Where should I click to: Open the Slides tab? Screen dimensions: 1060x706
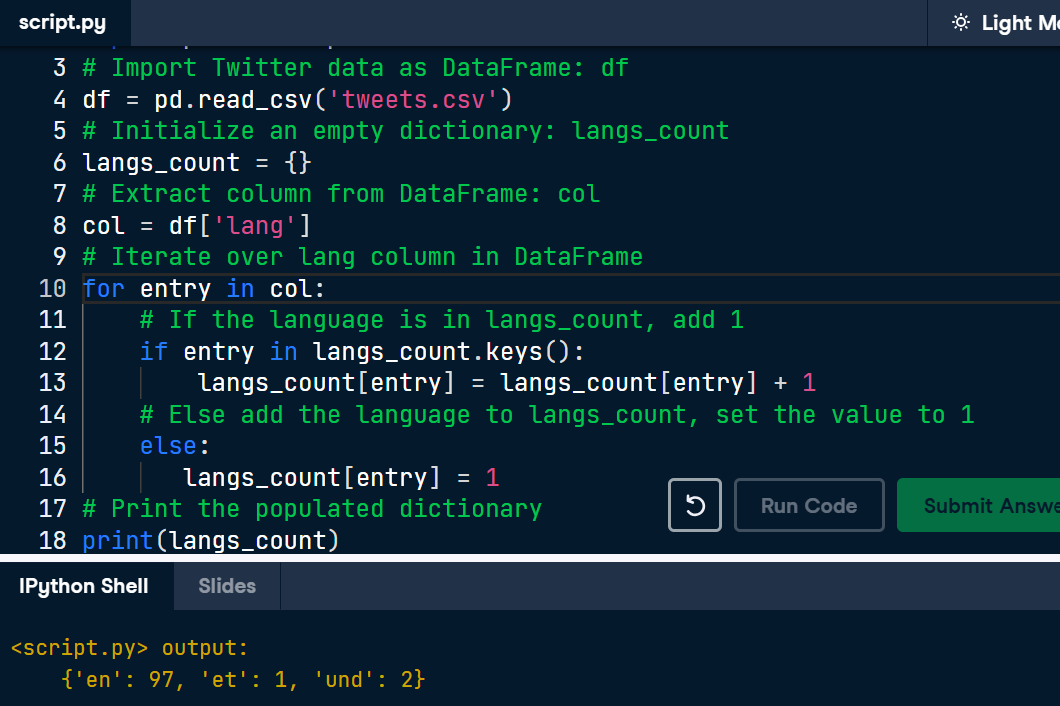point(227,586)
